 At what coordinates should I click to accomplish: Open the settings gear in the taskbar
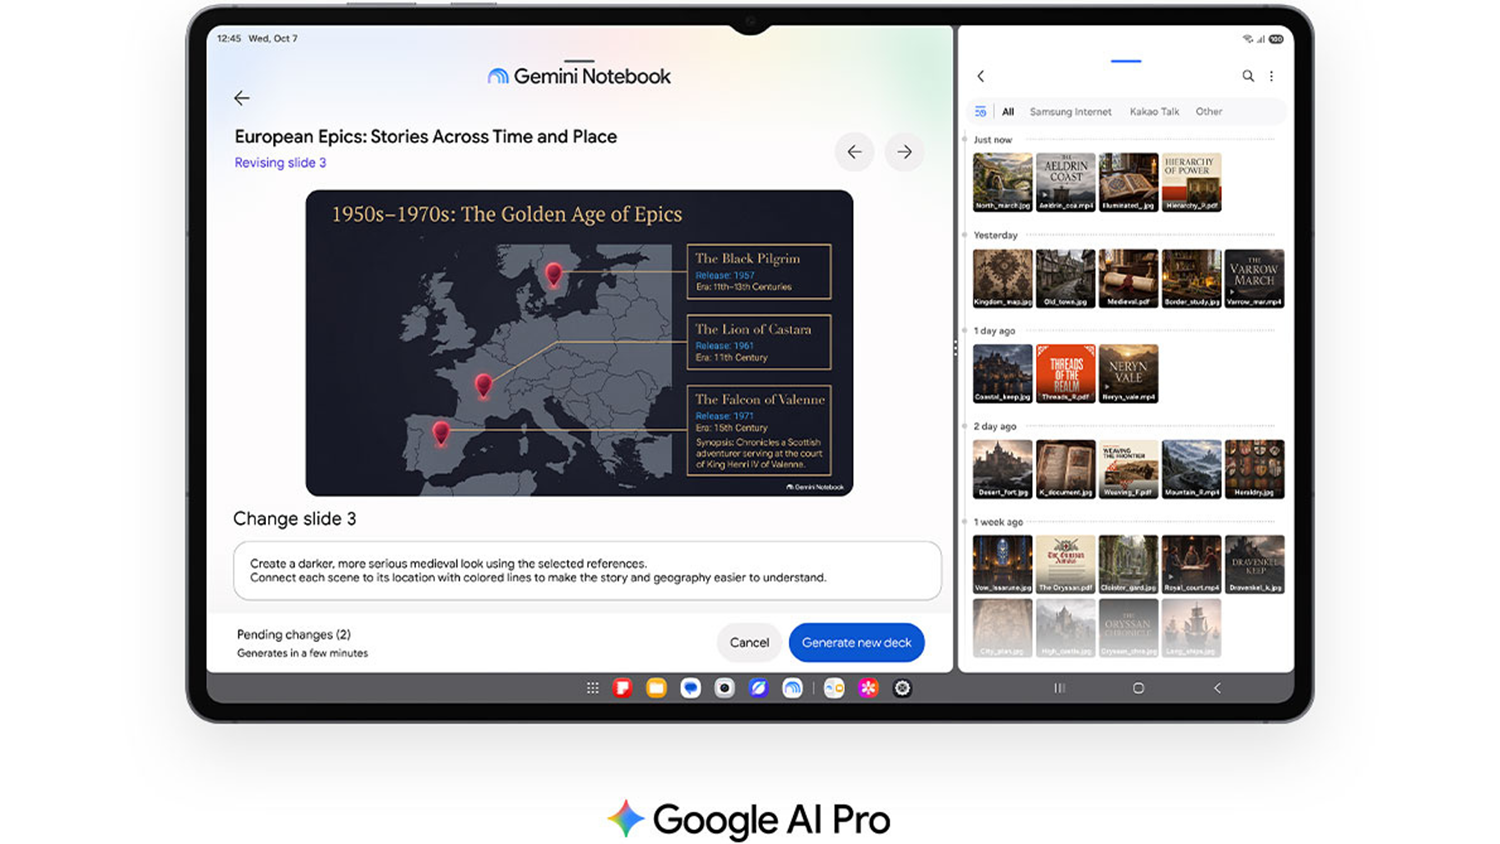point(902,688)
